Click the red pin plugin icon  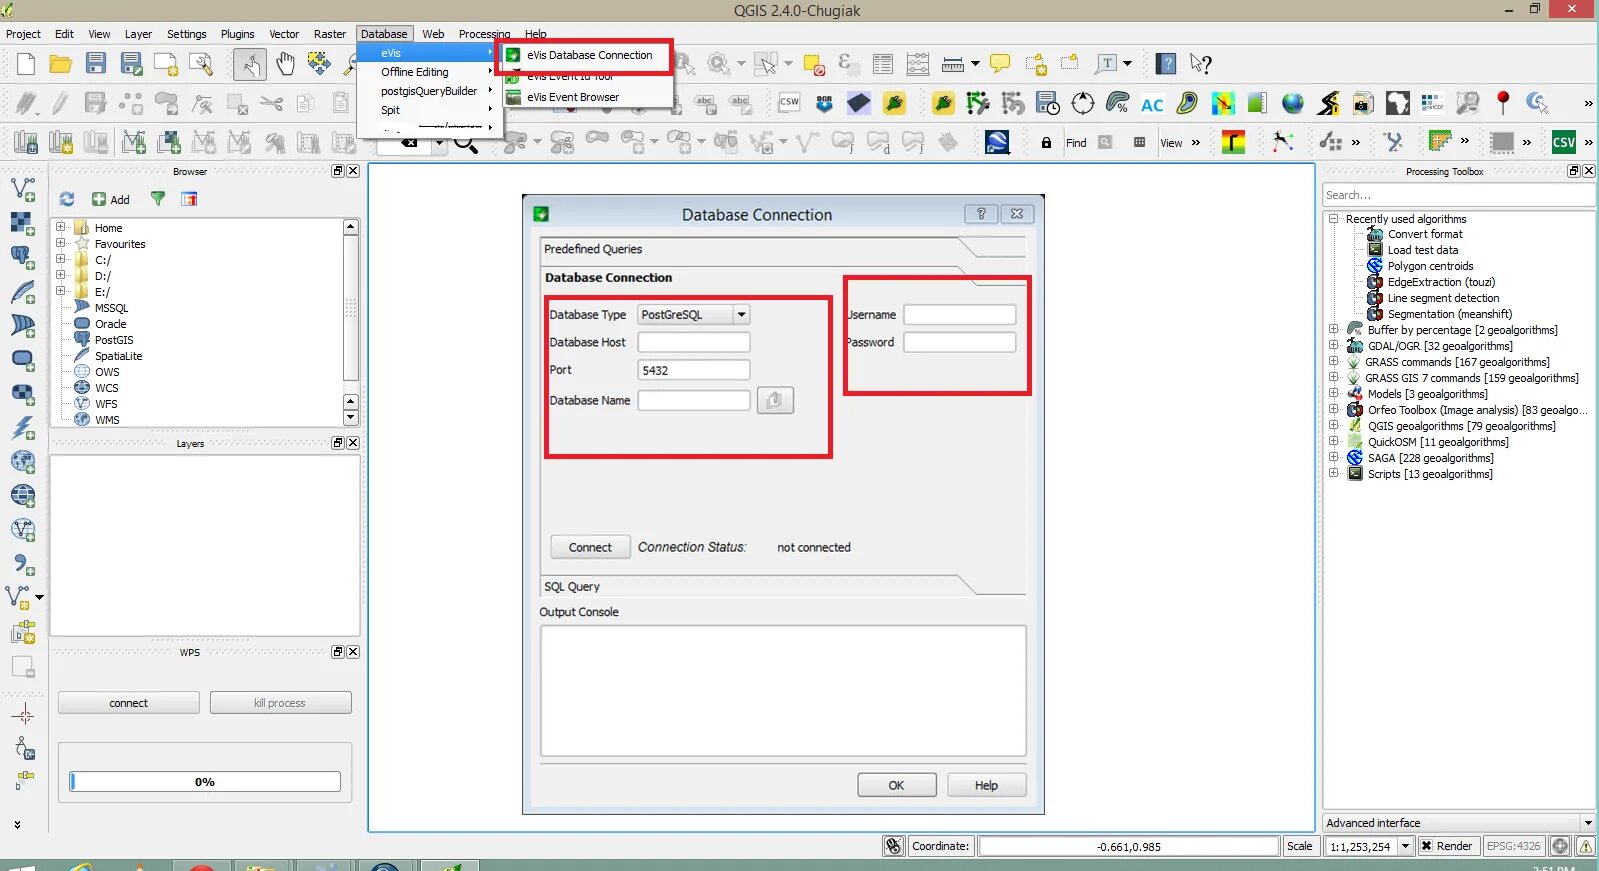pyautogui.click(x=1502, y=102)
